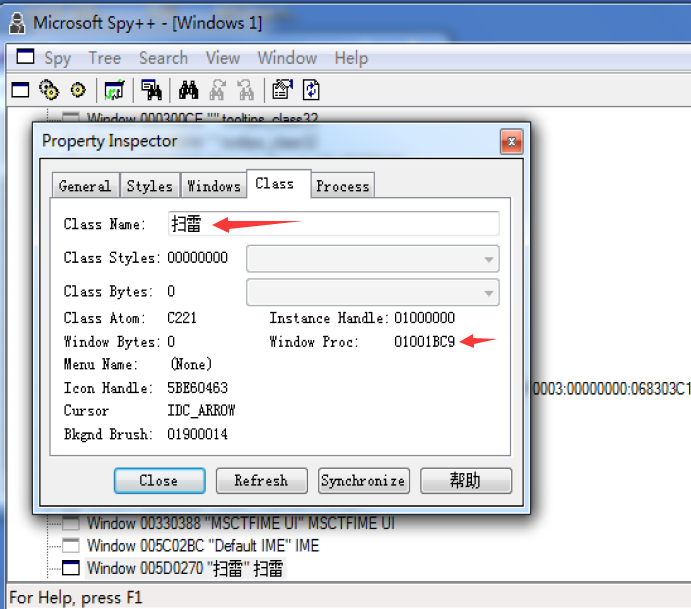Click the Find Window toolbar icon
The width and height of the screenshot is (691, 609).
(151, 90)
